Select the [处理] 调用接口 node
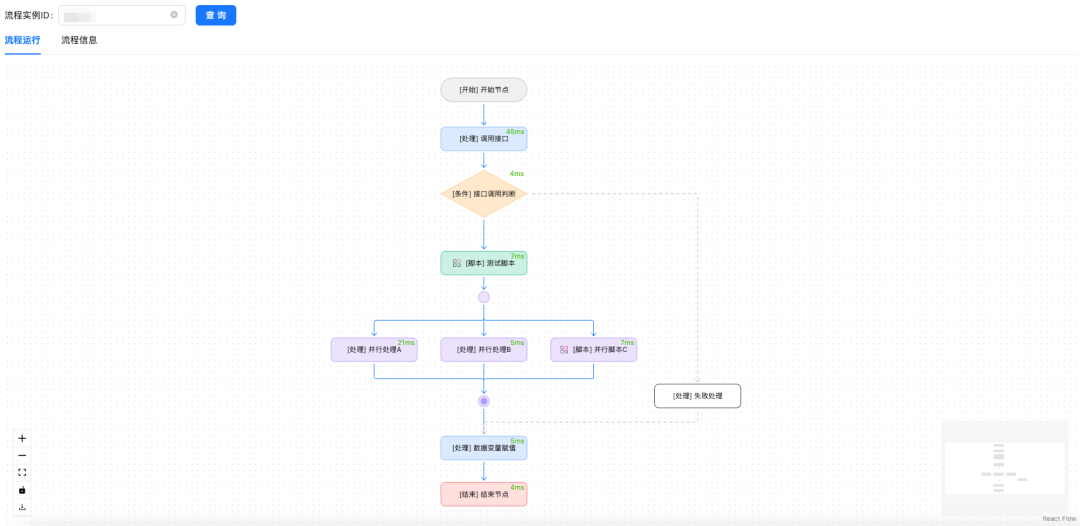The height and width of the screenshot is (526, 1080). (484, 139)
